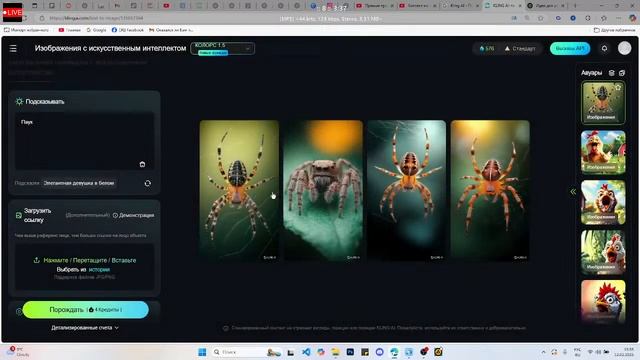This screenshot has height=360, width=640.
Task: Click the prompt text field containing Паук
Action: (84, 141)
